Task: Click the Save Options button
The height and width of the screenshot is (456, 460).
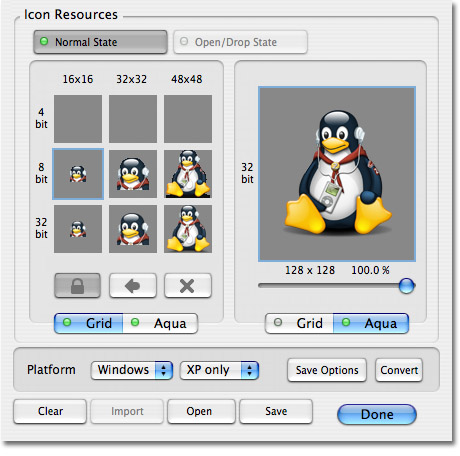Action: point(327,370)
